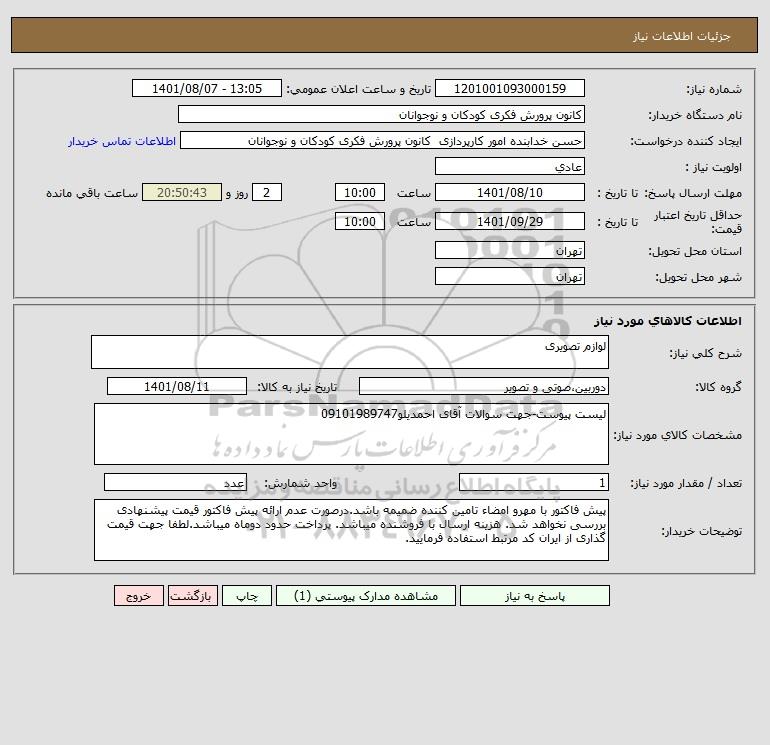Image resolution: width=770 pixels, height=745 pixels.
Task: Click the remaining days field showing 2
Action: click(x=267, y=193)
